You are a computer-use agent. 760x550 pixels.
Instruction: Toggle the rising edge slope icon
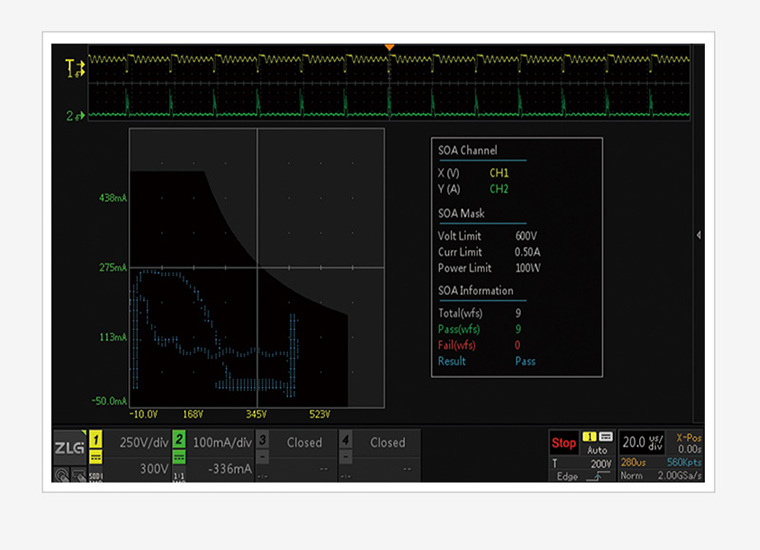(x=598, y=476)
